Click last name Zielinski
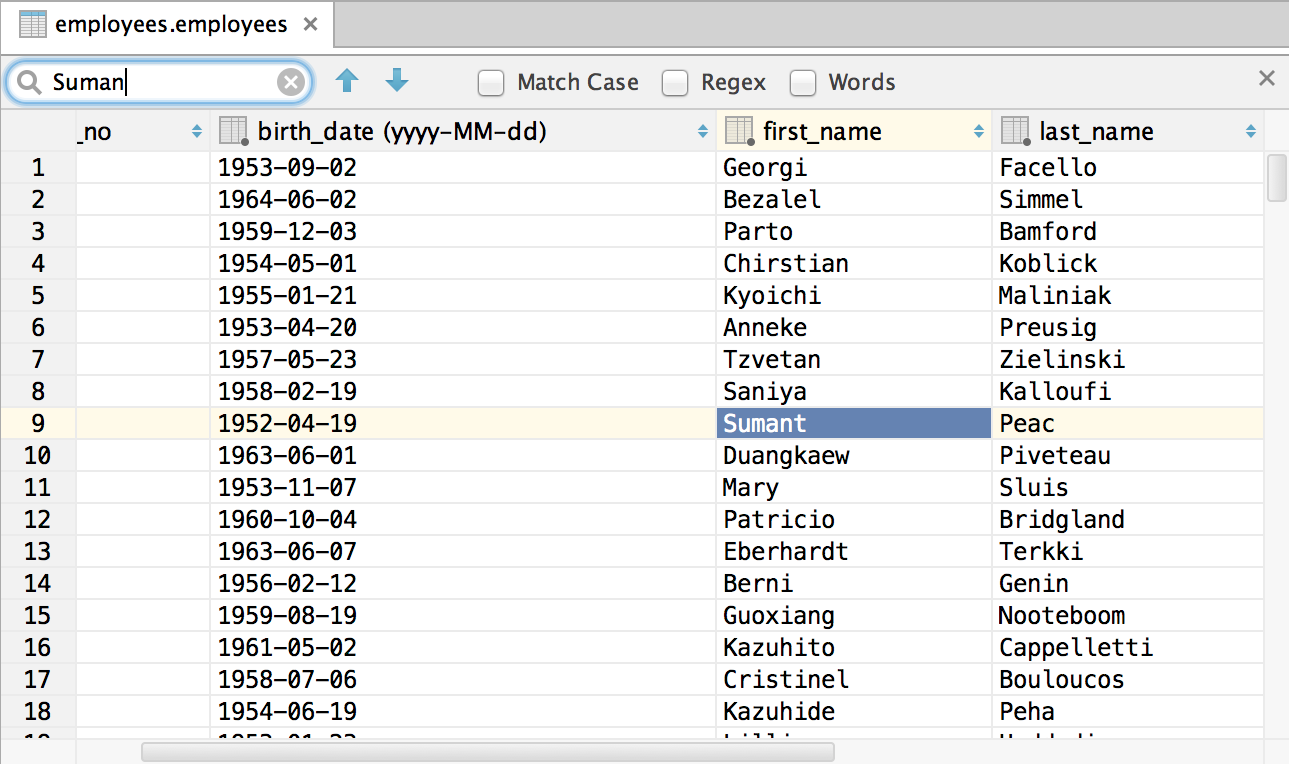The image size is (1289, 764). click(1062, 359)
